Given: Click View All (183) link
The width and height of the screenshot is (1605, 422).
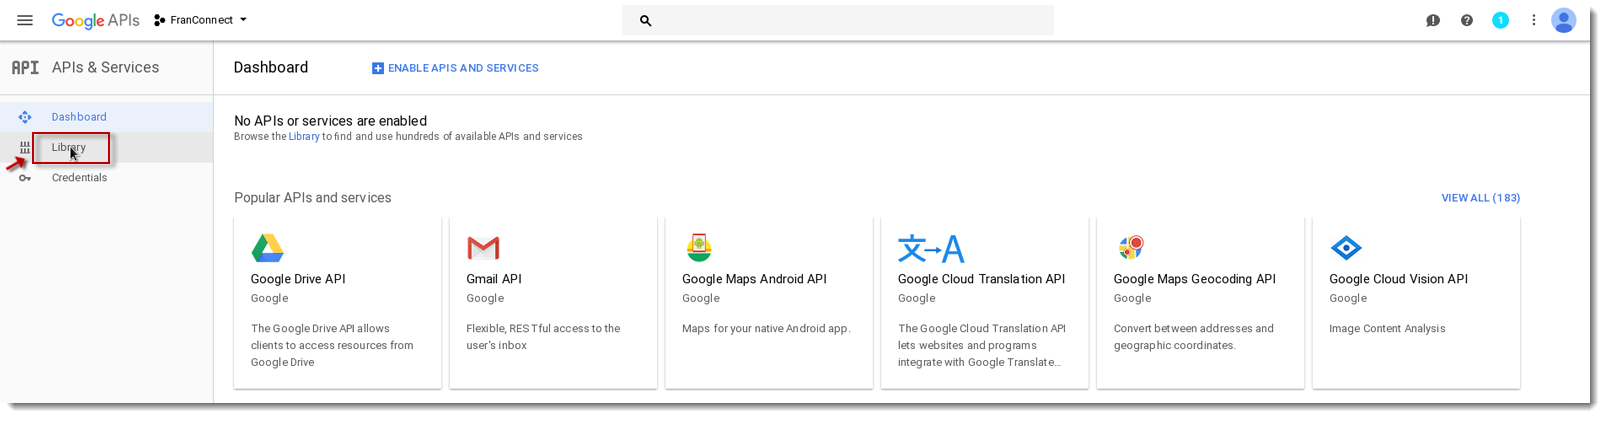Looking at the screenshot, I should point(1480,198).
